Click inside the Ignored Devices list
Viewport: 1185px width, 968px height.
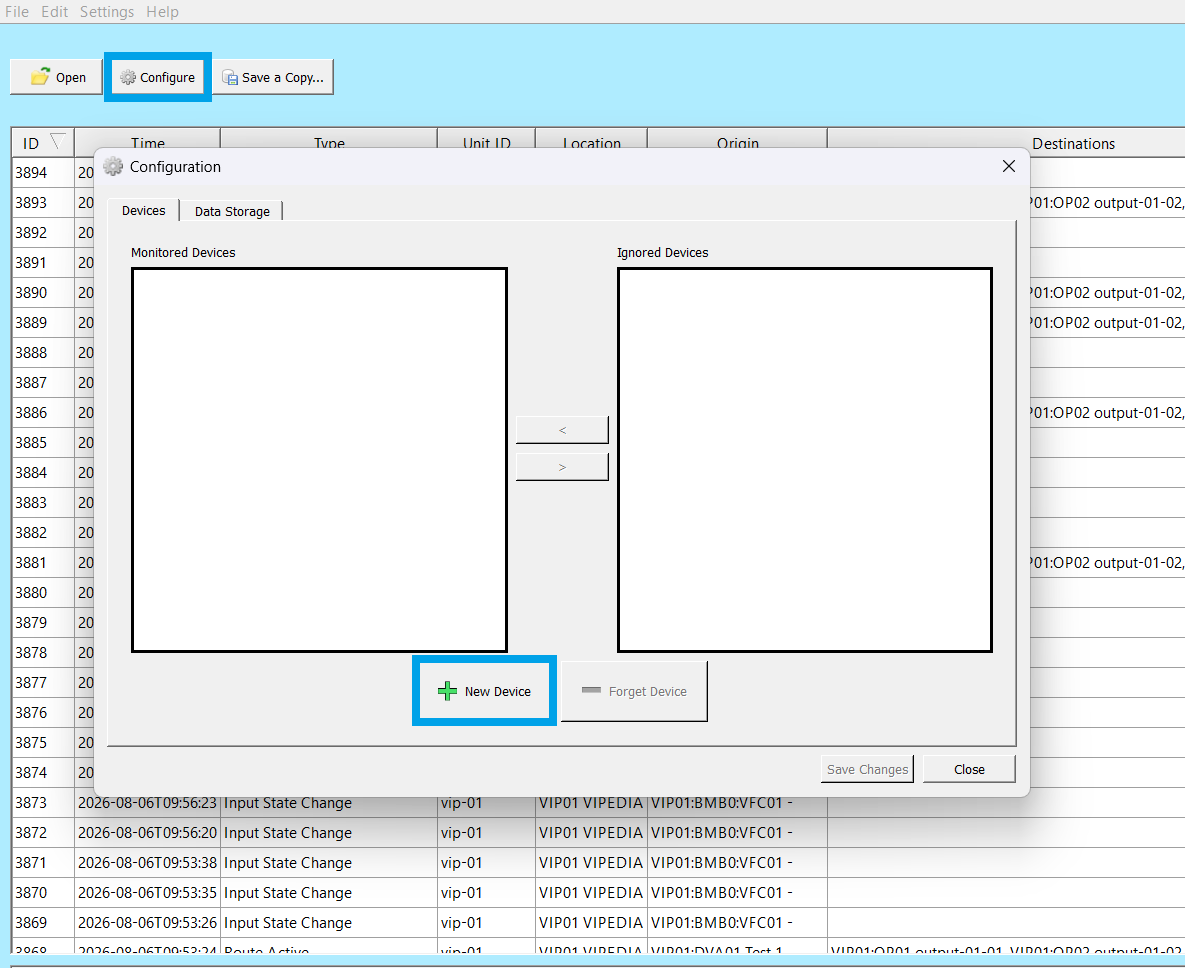tap(805, 459)
